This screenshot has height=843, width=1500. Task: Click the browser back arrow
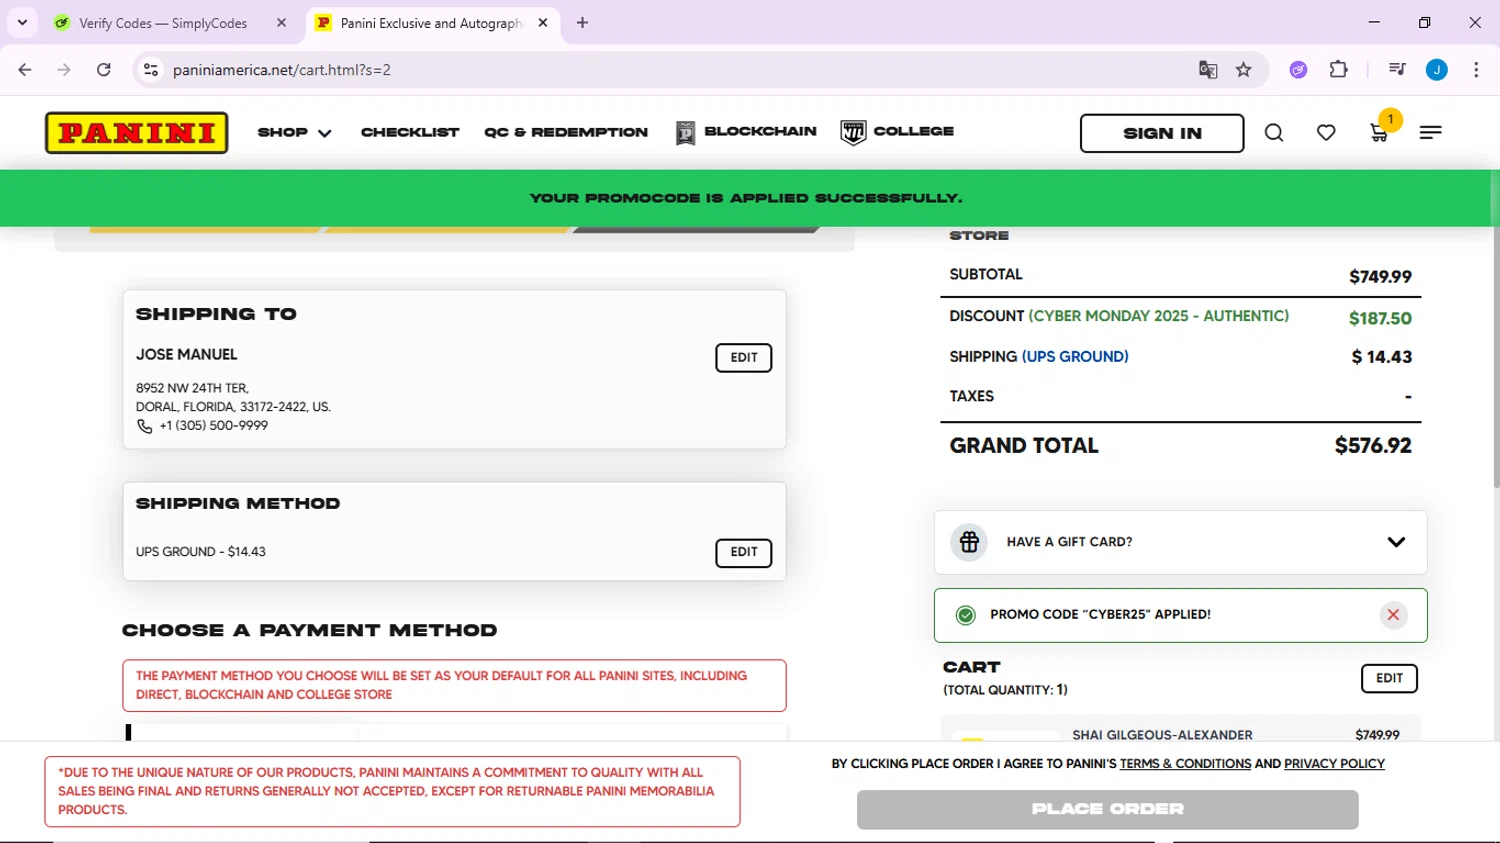[25, 70]
